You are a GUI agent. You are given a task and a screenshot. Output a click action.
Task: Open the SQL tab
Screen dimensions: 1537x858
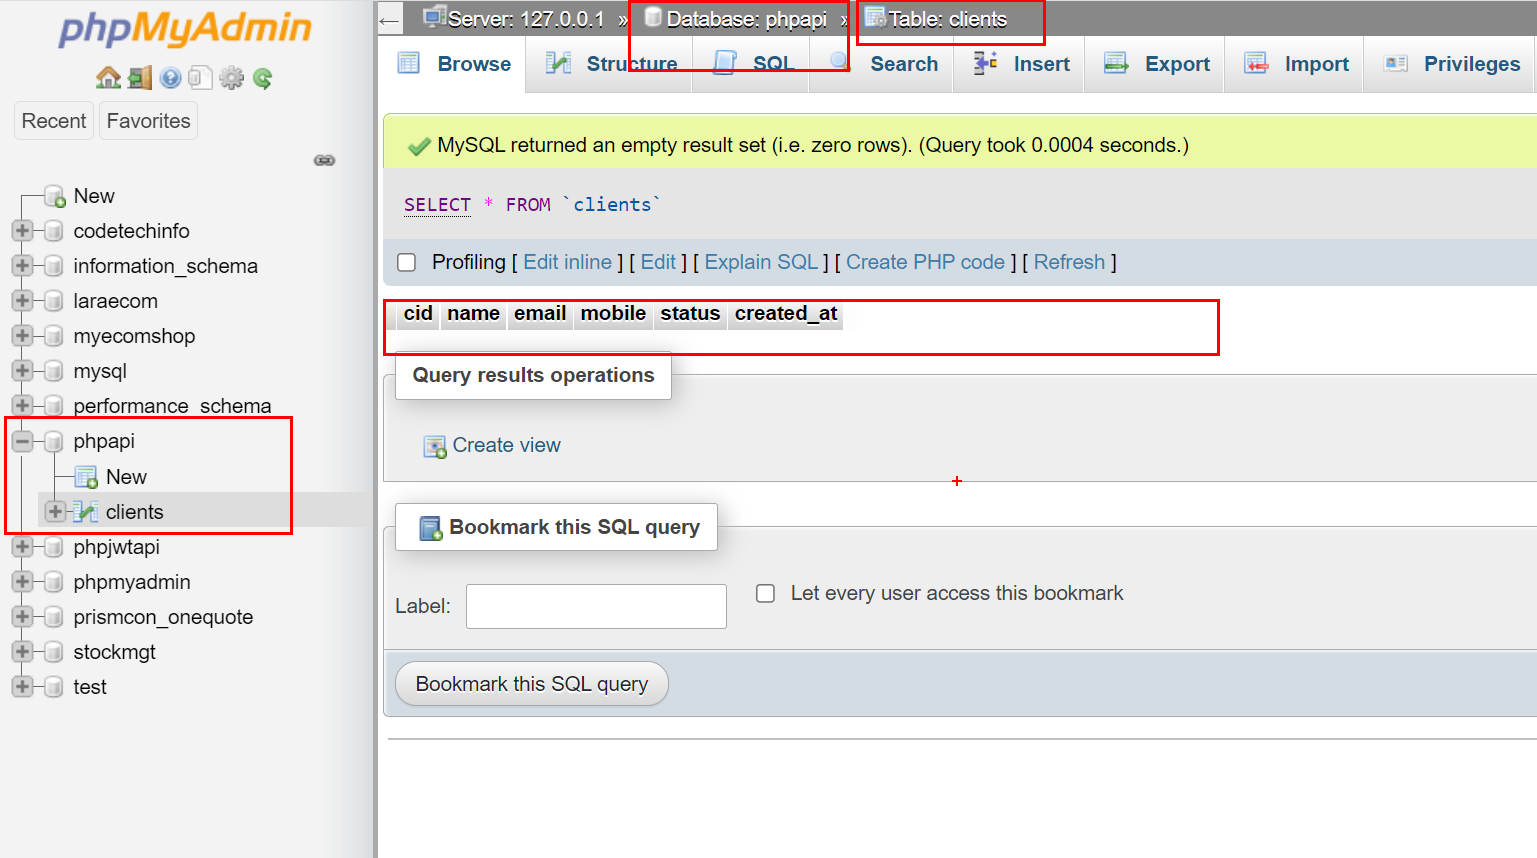coord(752,64)
